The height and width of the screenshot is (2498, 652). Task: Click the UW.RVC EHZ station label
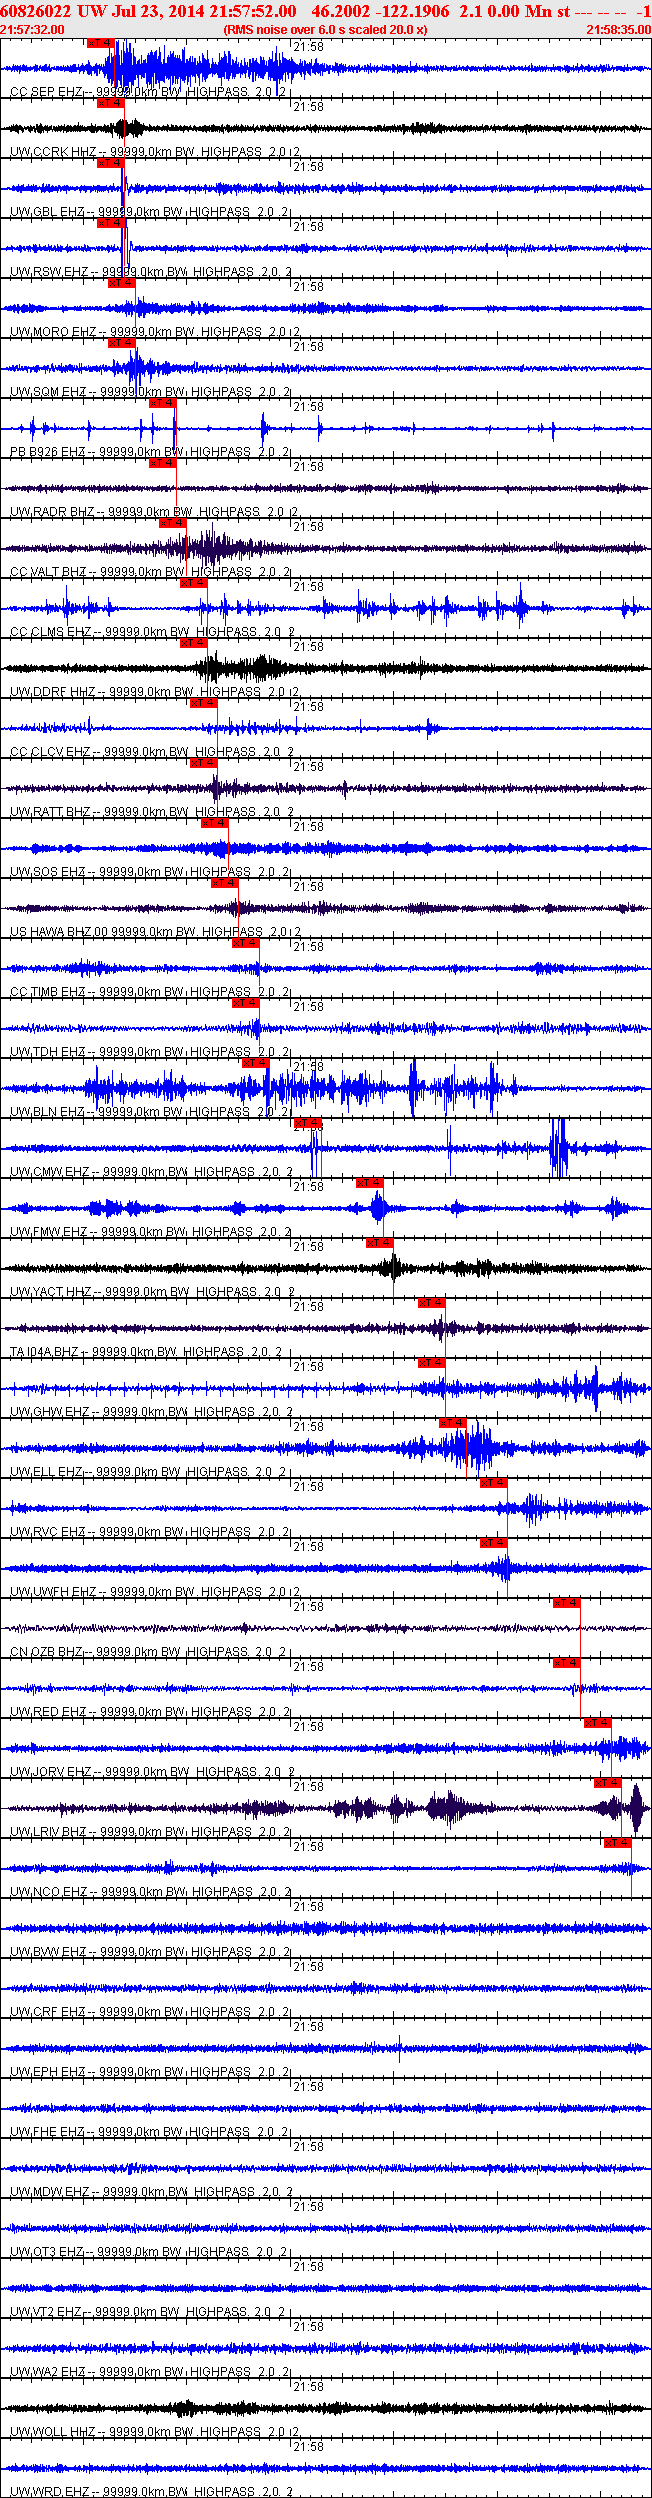(x=48, y=1532)
